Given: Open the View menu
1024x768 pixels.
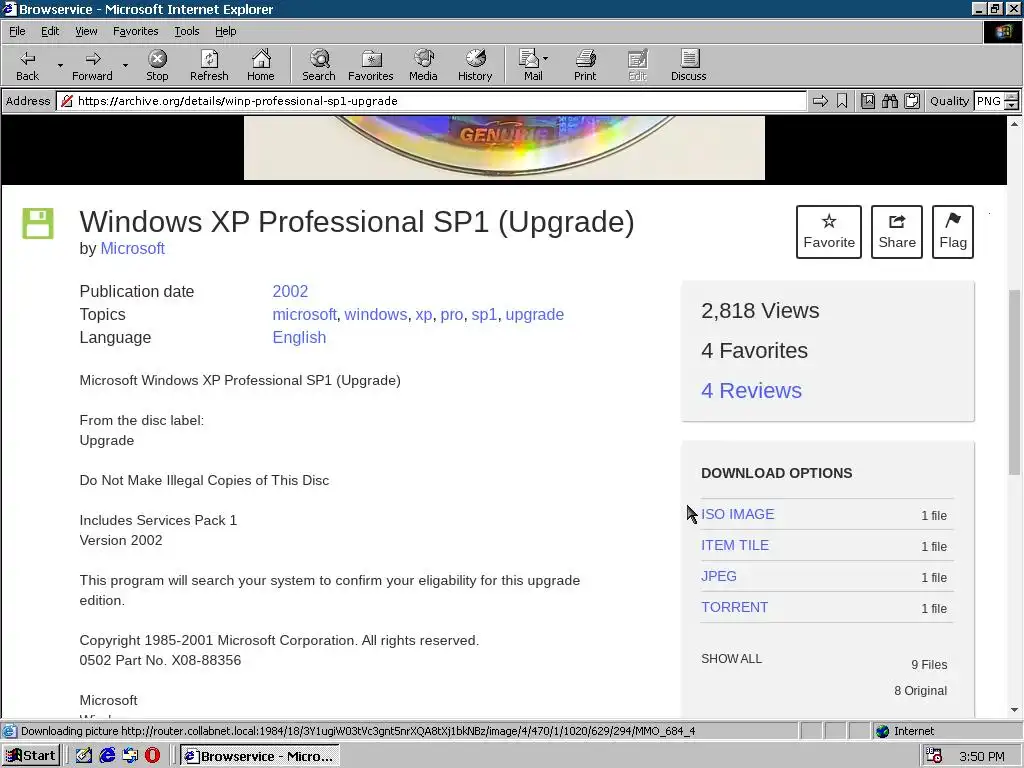Looking at the screenshot, I should (86, 31).
